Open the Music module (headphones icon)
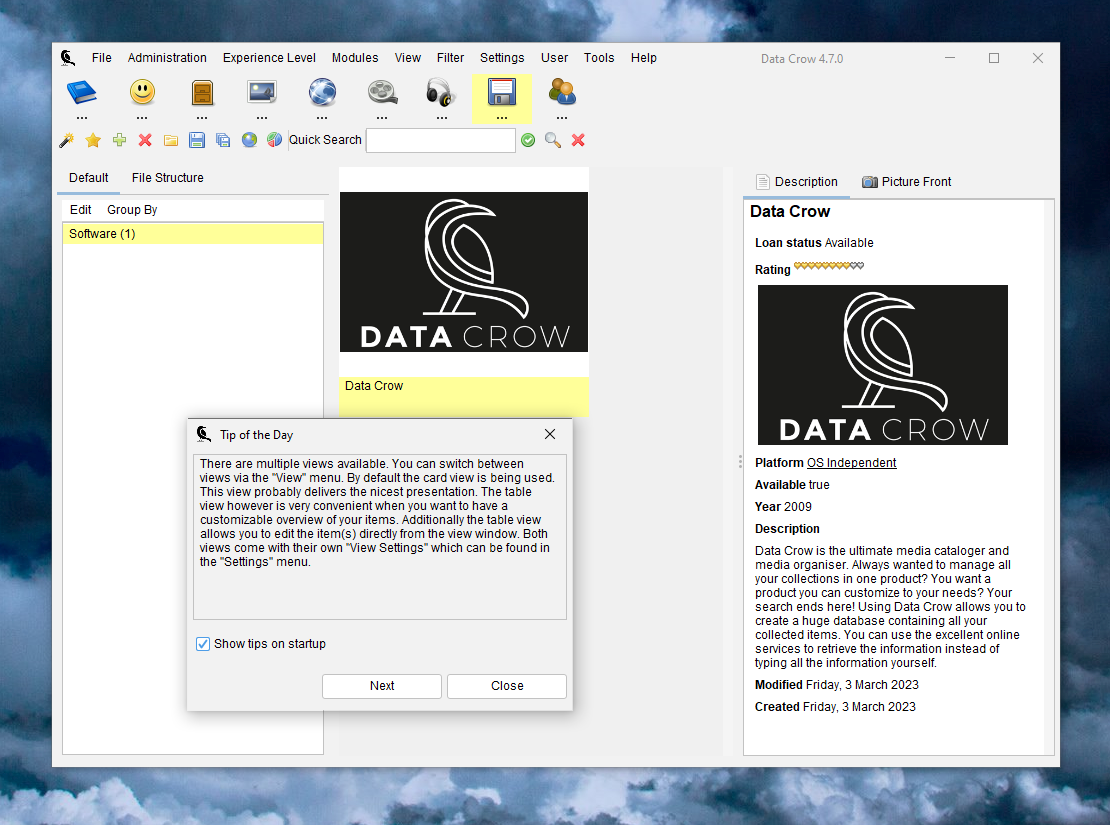The image size is (1110, 825). click(x=440, y=93)
